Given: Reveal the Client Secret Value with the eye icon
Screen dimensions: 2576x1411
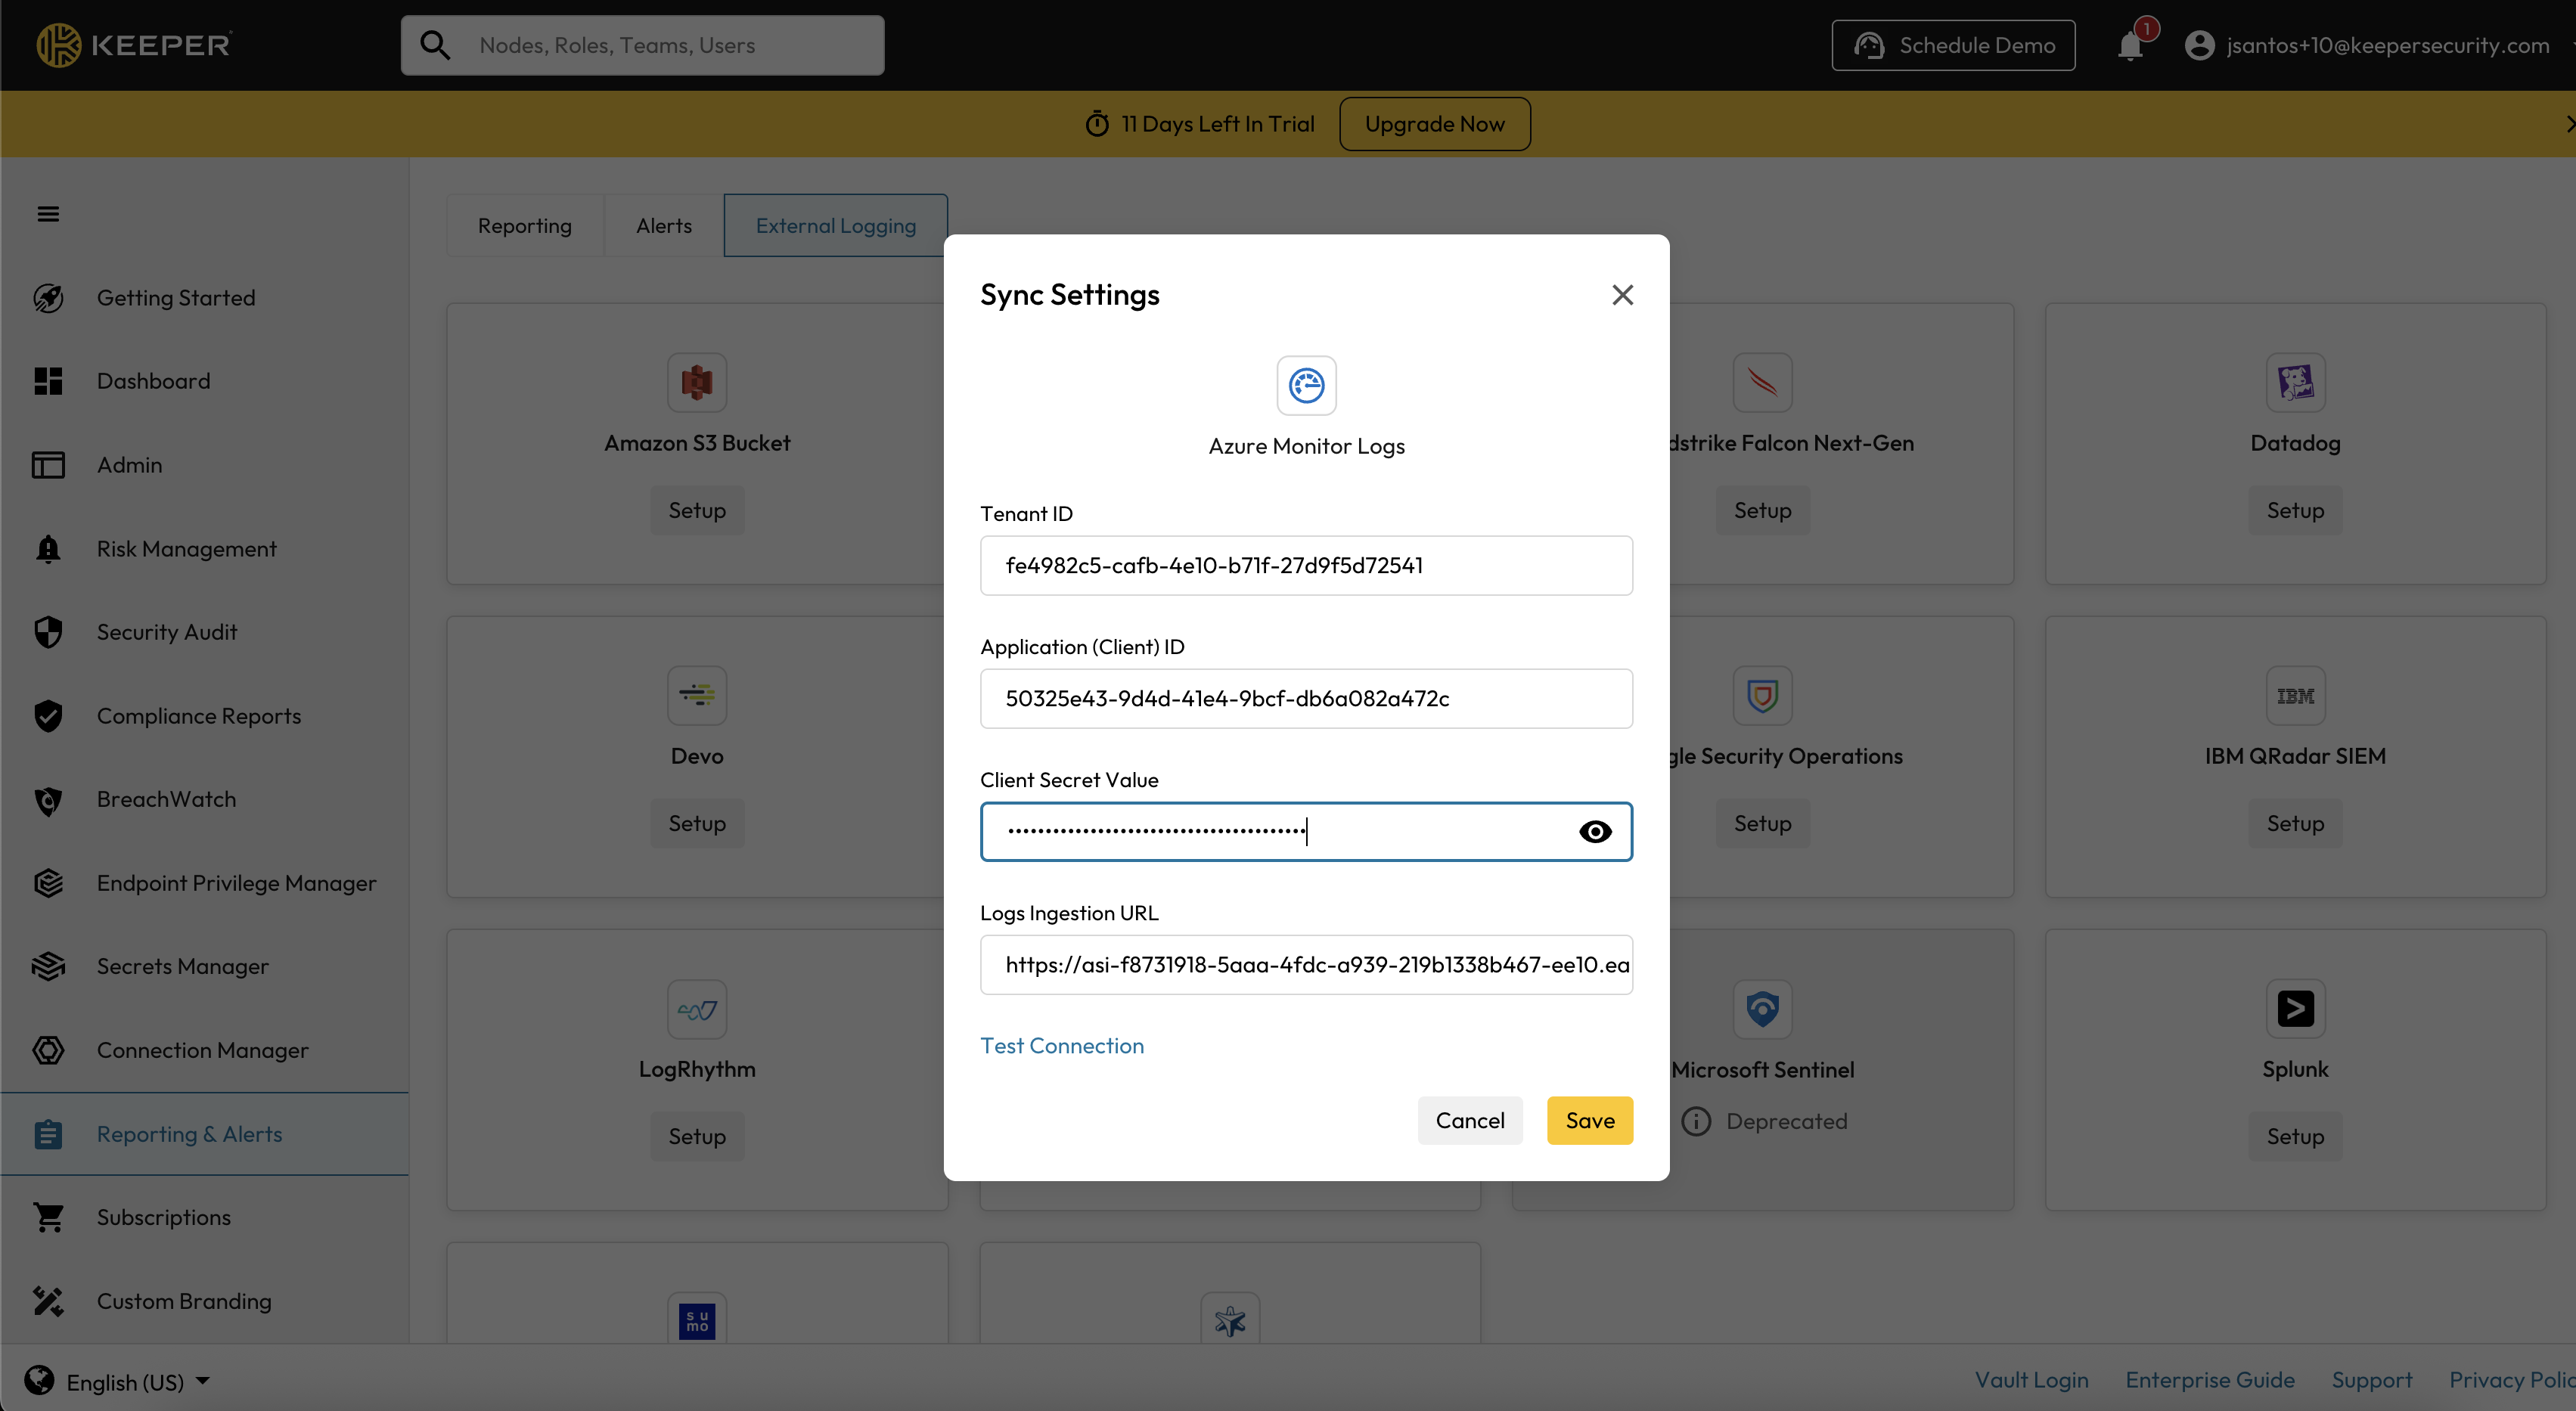Looking at the screenshot, I should coord(1595,831).
